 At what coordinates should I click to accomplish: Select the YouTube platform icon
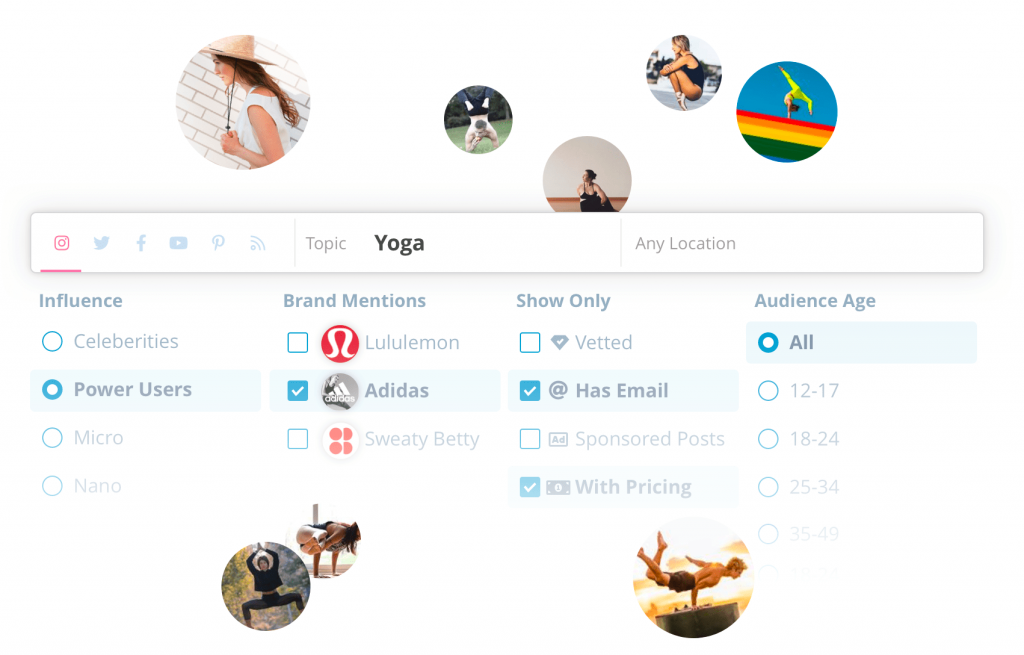coord(178,243)
